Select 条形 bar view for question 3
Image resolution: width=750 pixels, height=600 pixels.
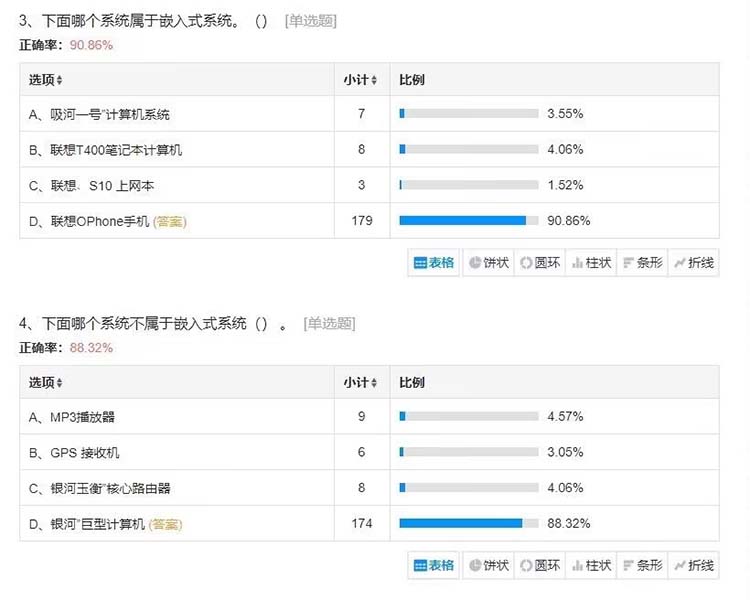[642, 263]
